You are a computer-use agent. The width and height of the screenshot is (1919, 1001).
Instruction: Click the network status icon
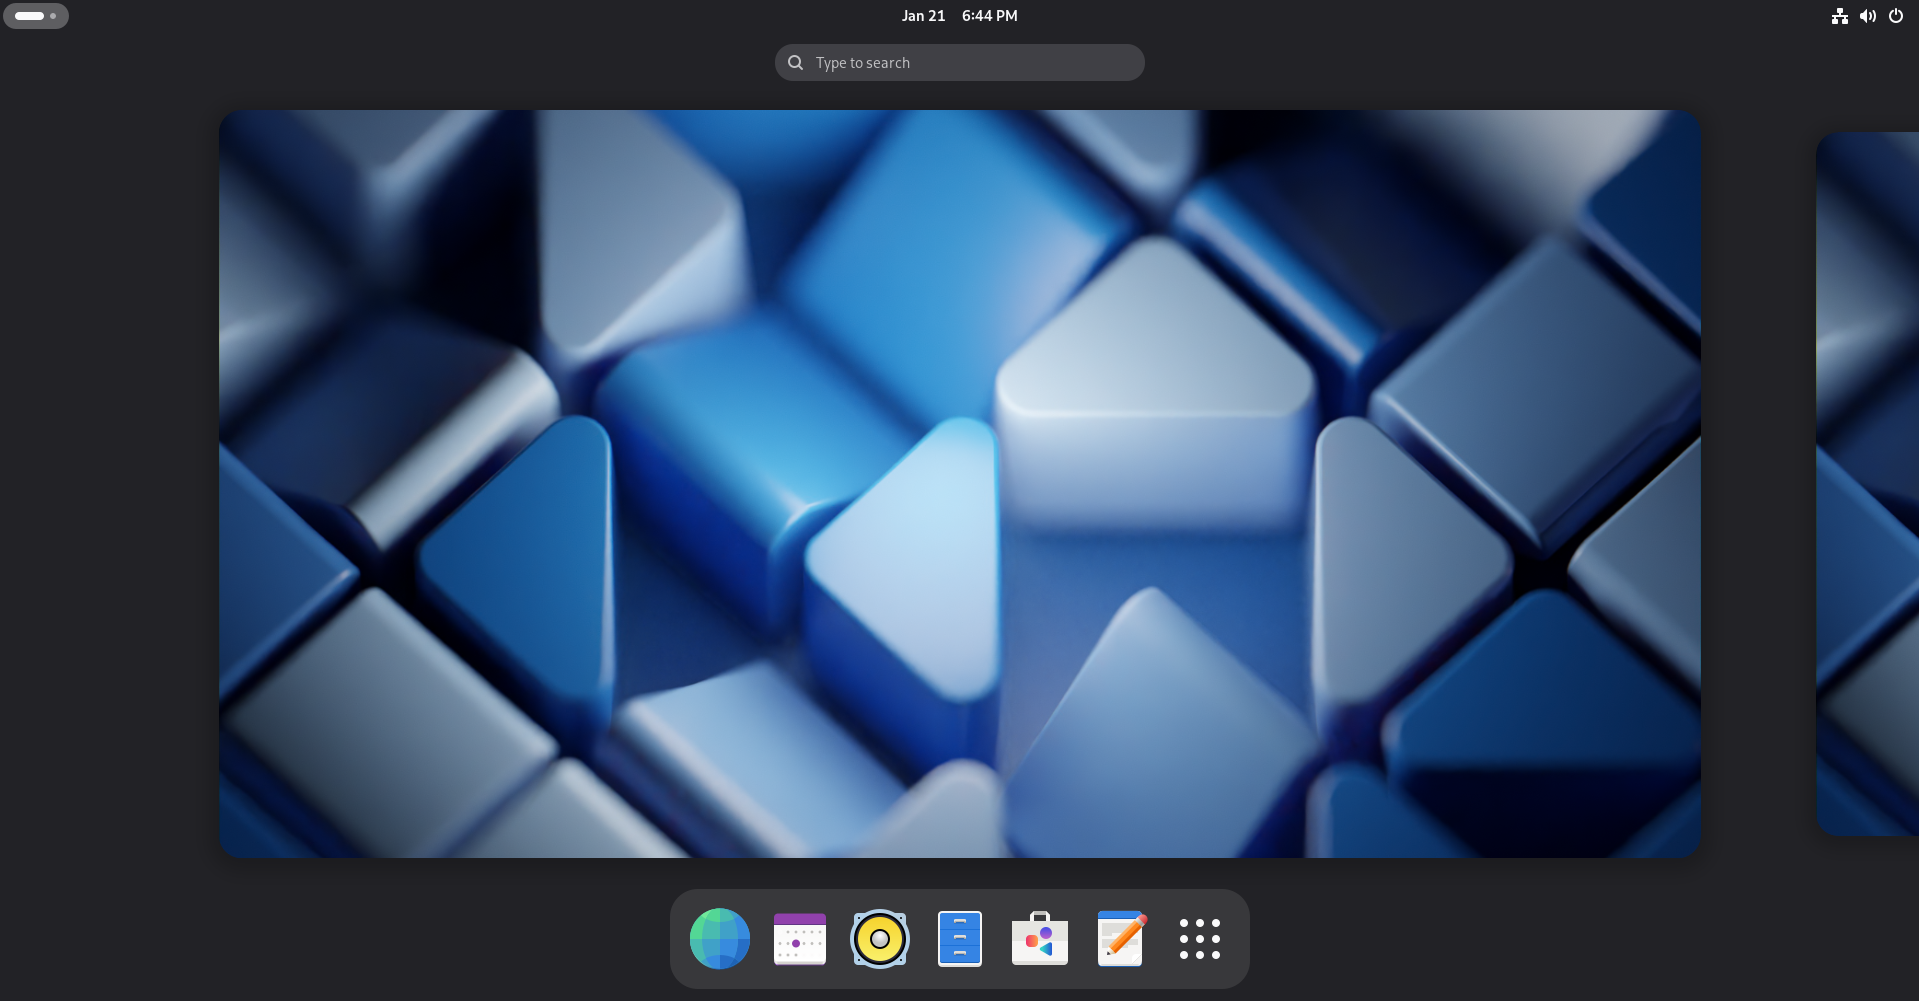1840,16
